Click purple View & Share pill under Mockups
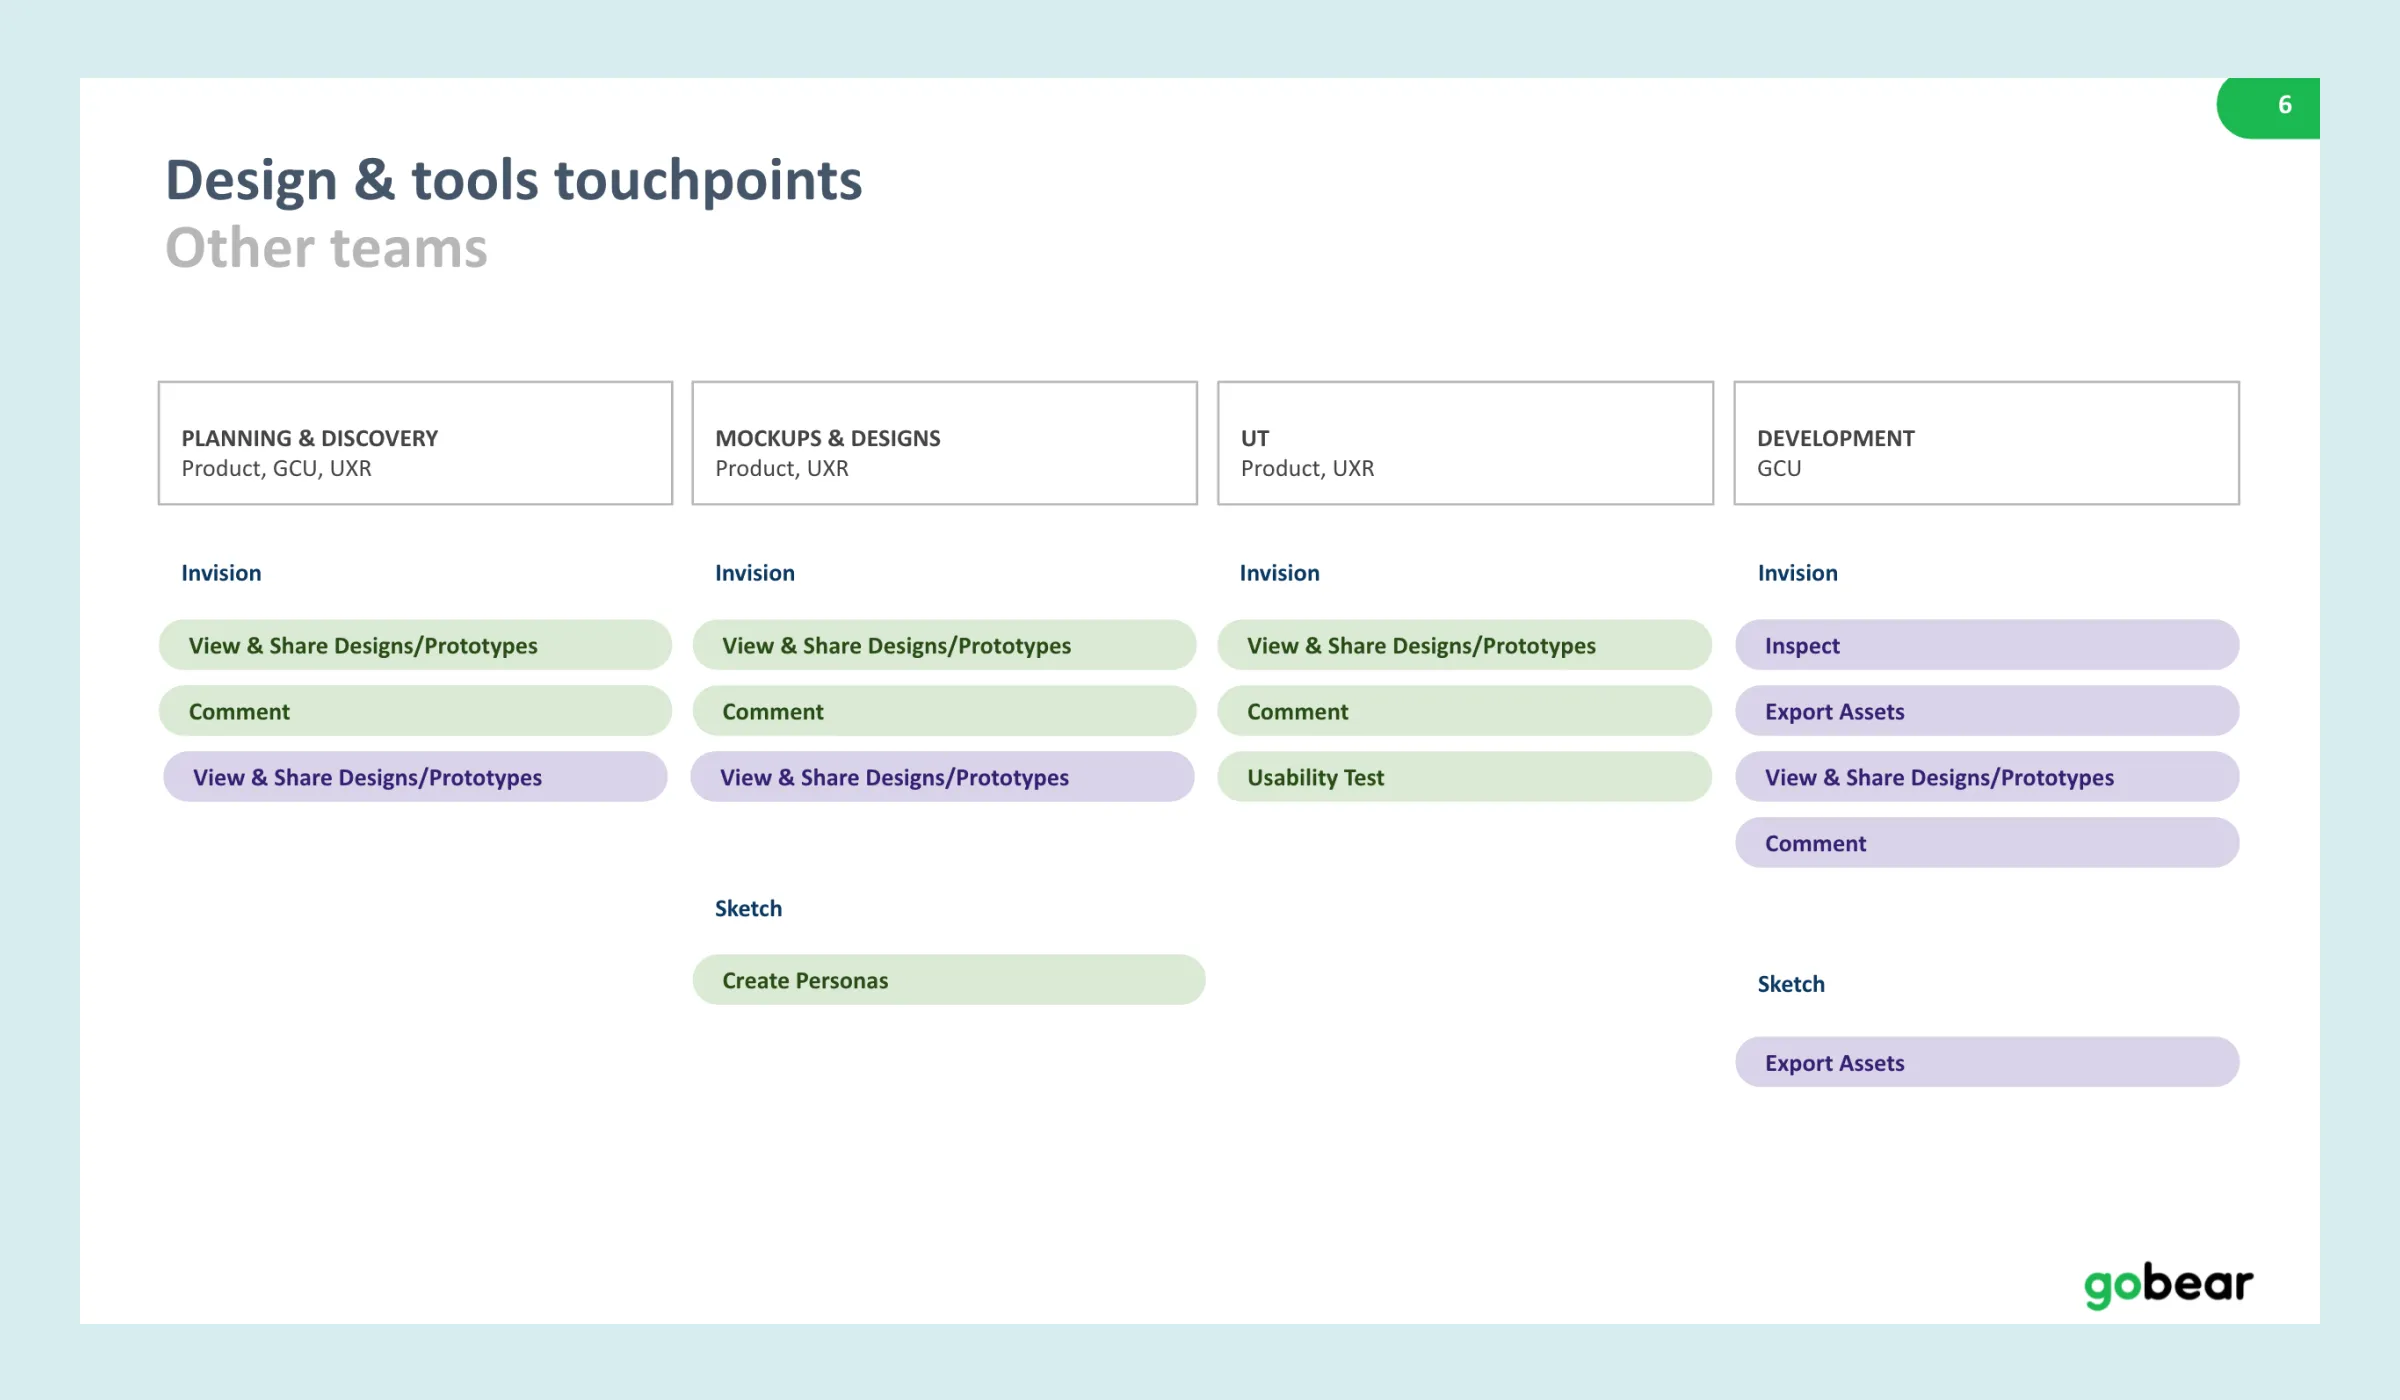 coord(942,777)
